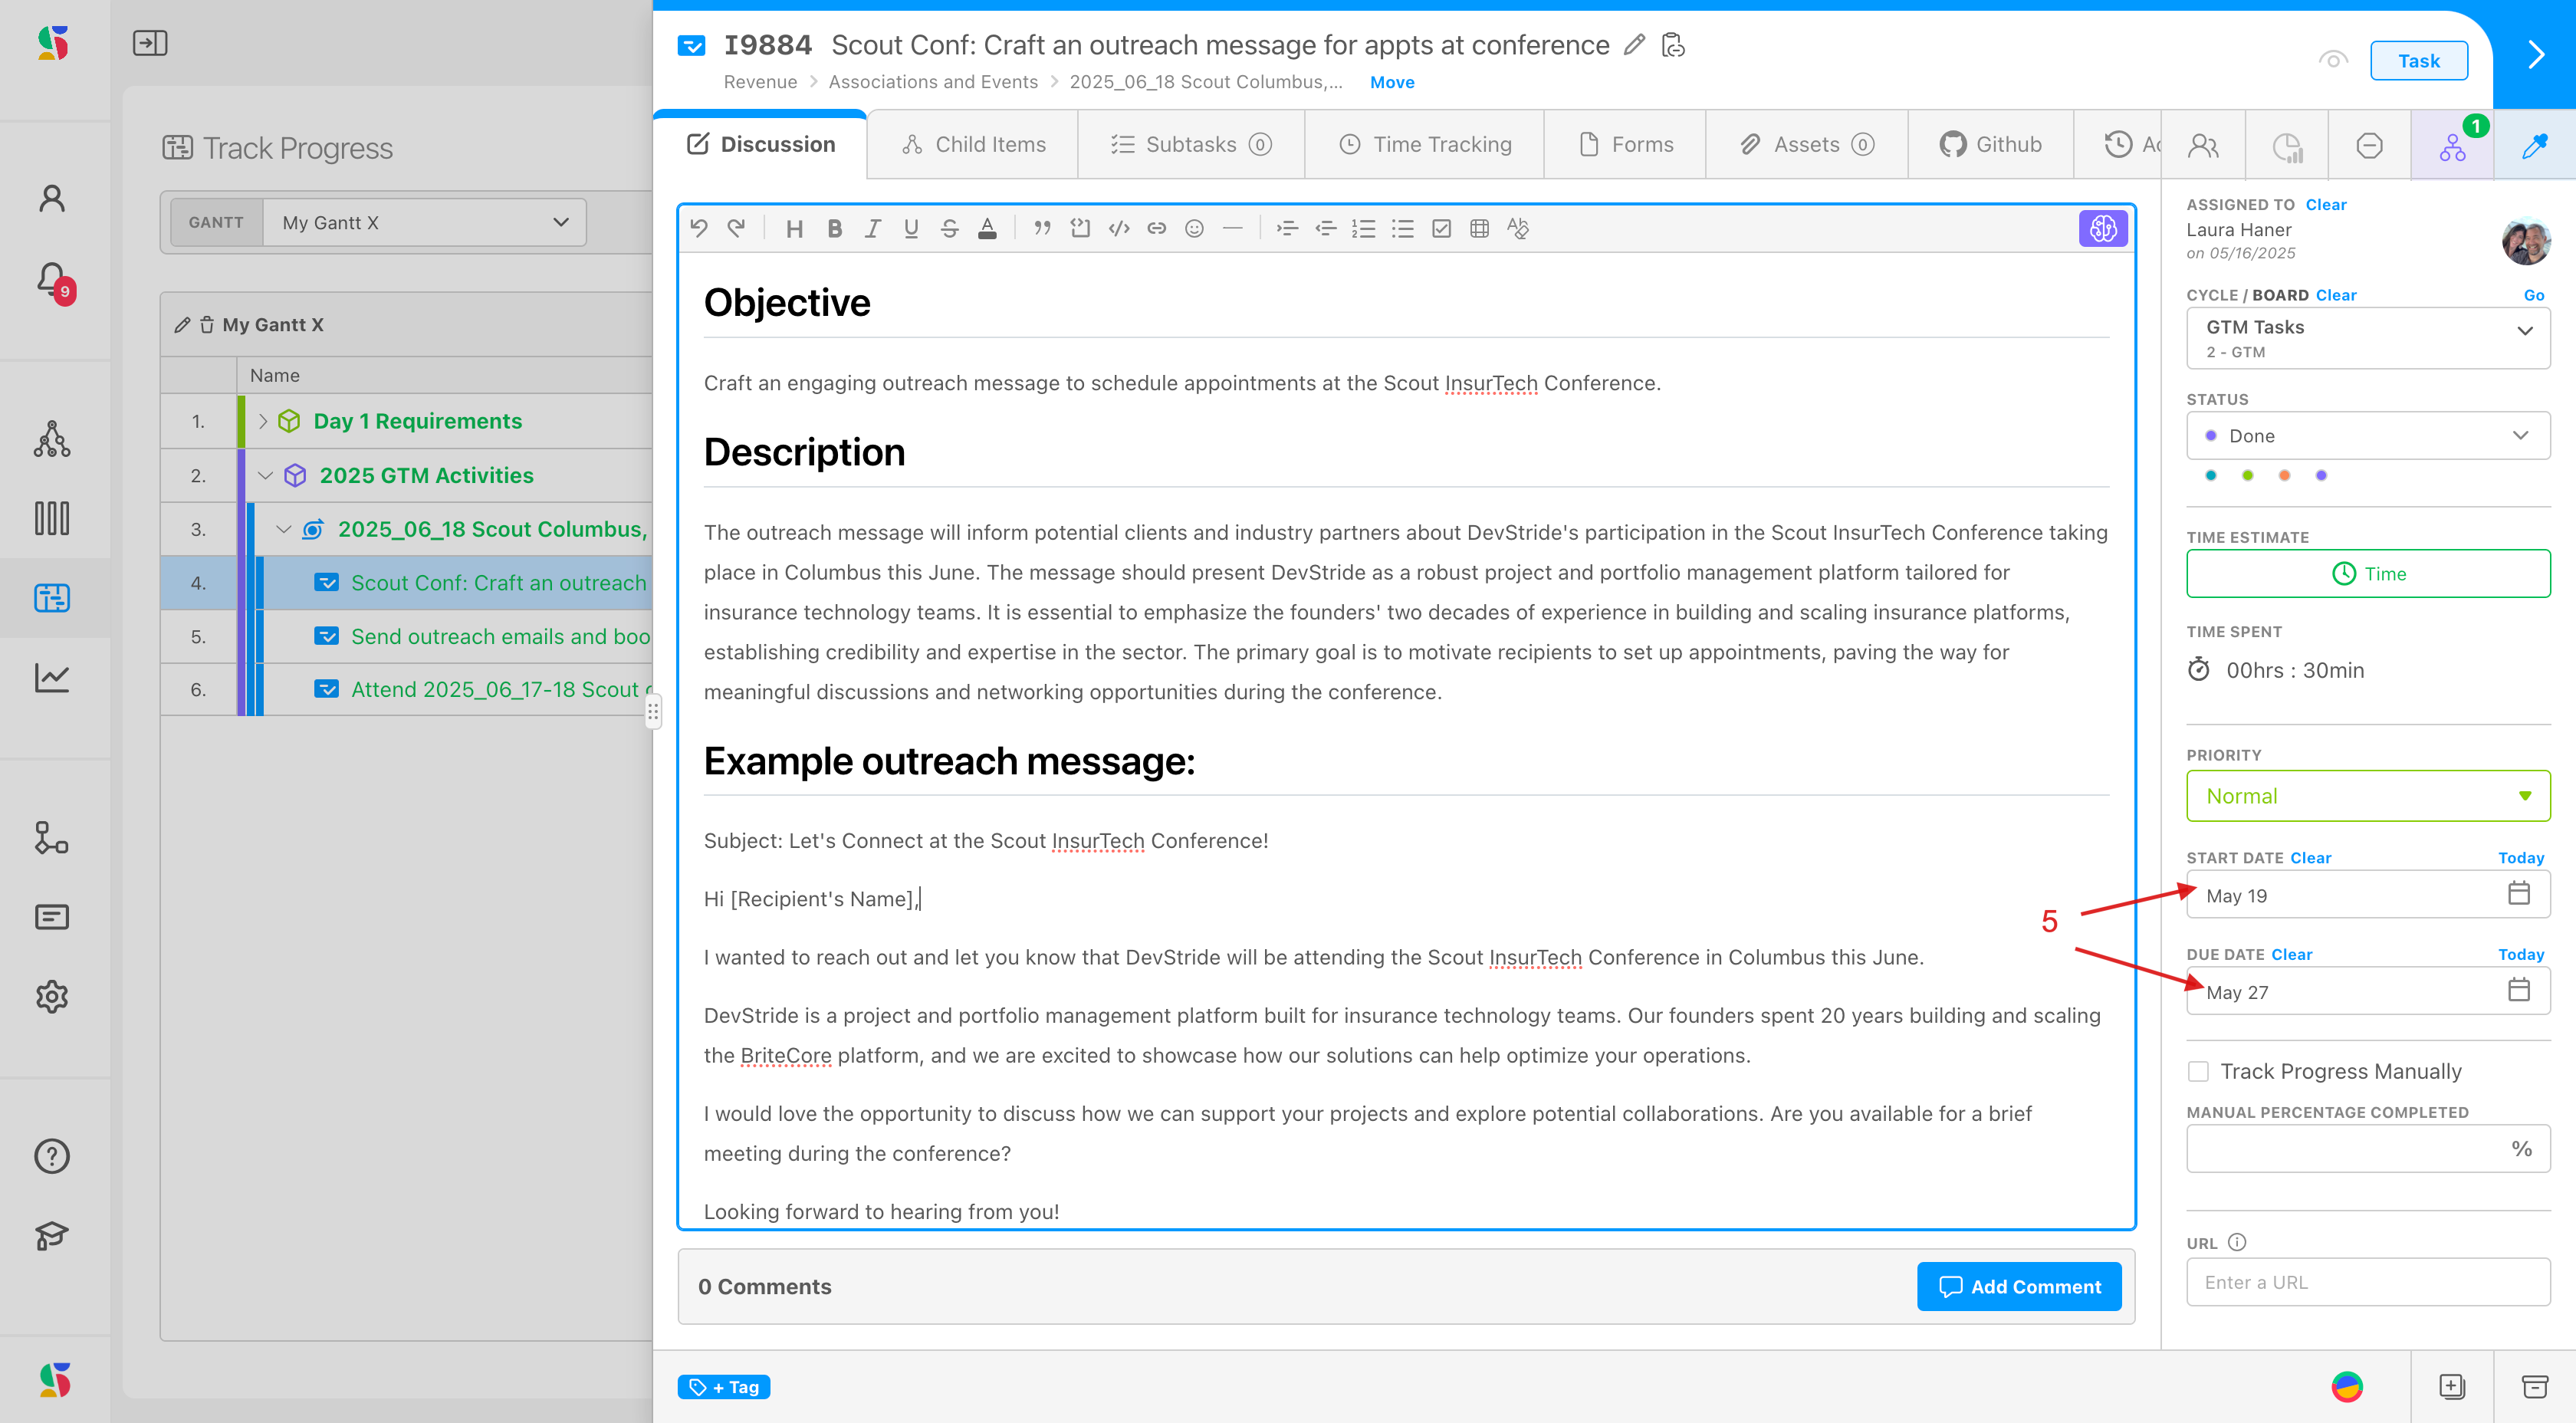The width and height of the screenshot is (2576, 1423).
Task: Click the AI brain assistant icon in editor
Action: click(x=2102, y=228)
